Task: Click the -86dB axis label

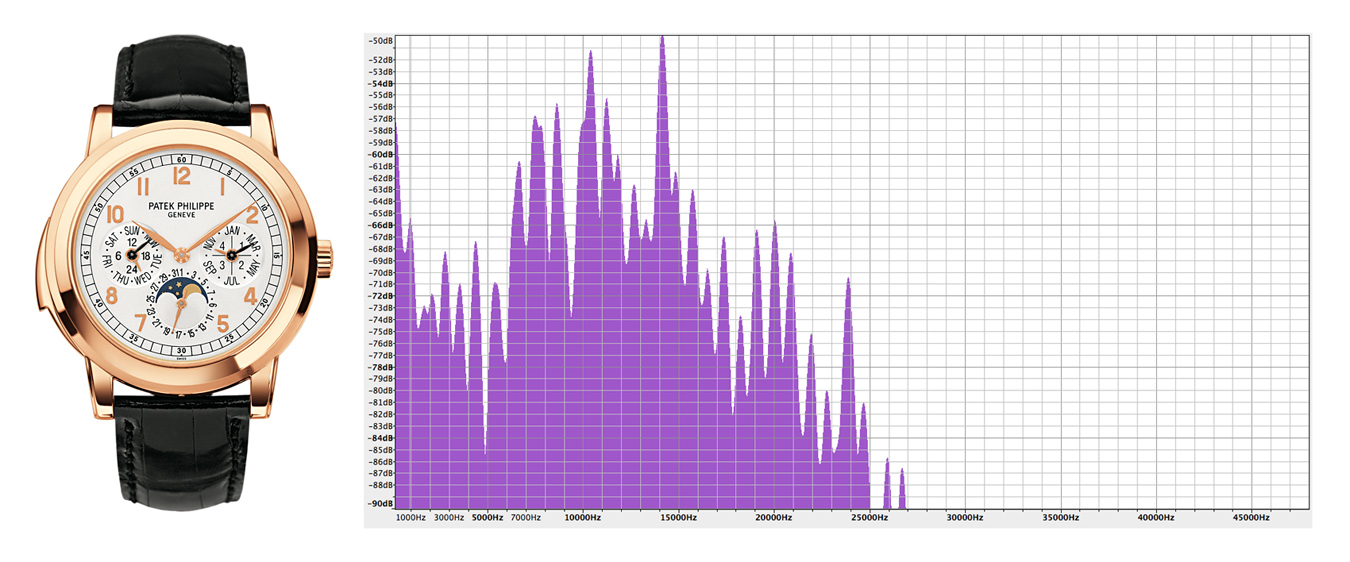Action: click(381, 461)
